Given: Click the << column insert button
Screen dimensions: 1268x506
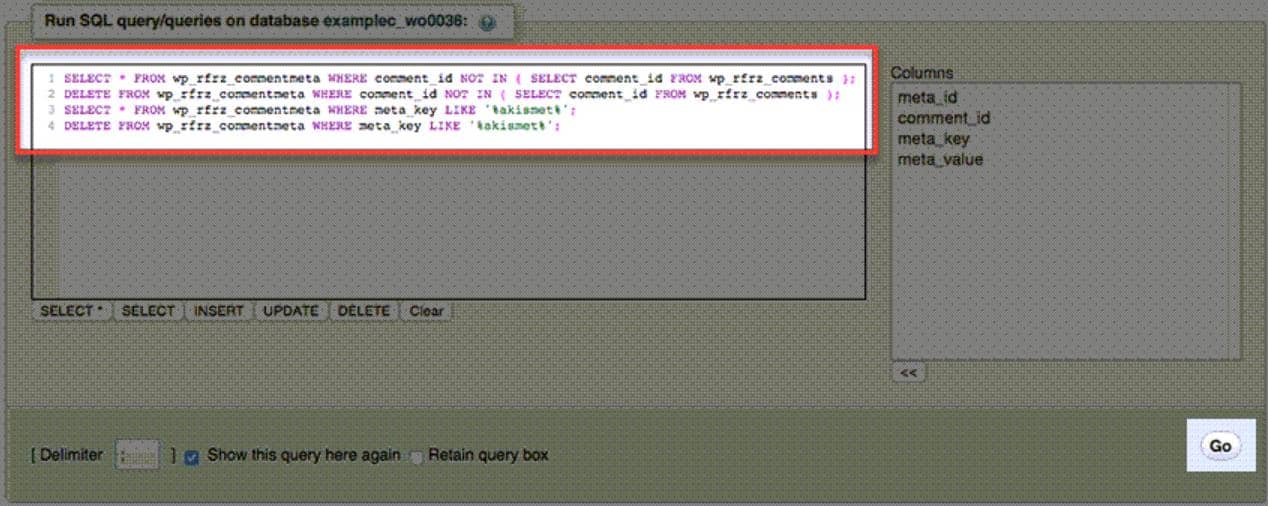Looking at the screenshot, I should [x=908, y=372].
